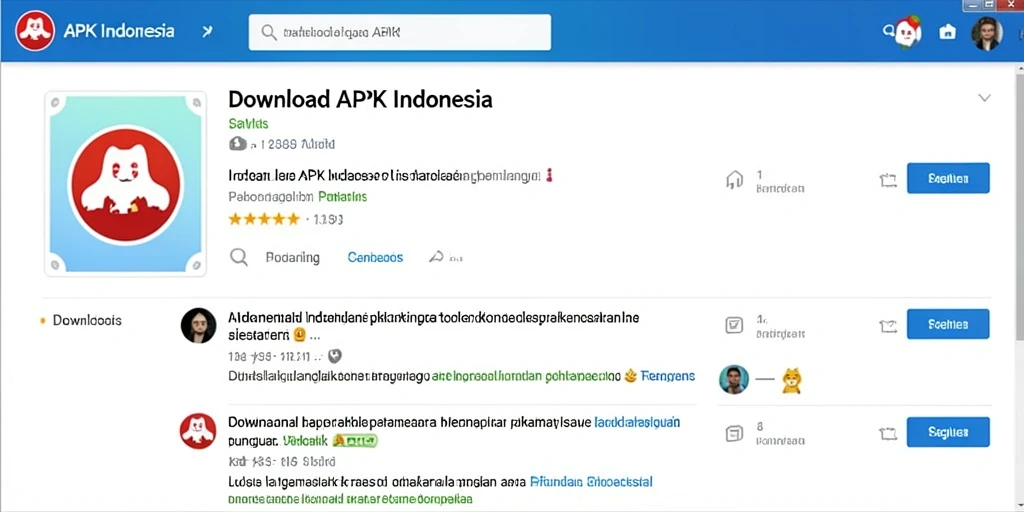Click the checkbox icon in second post row
Viewport: 1024px width, 512px height.
[734, 433]
